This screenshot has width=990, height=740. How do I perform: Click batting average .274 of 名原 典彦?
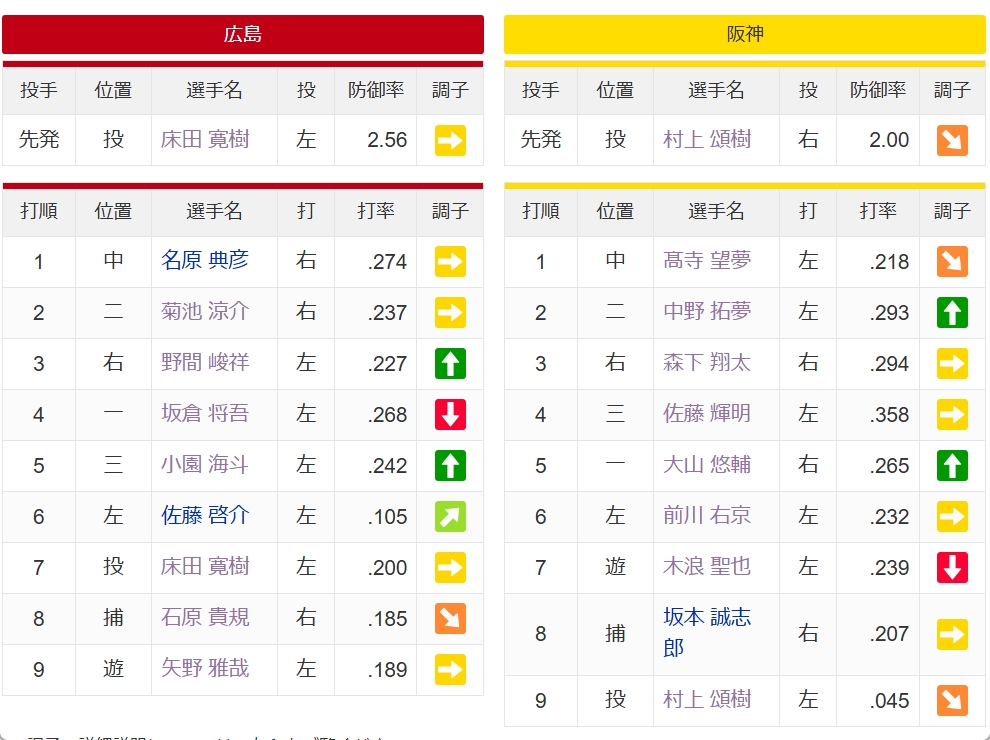(x=388, y=261)
